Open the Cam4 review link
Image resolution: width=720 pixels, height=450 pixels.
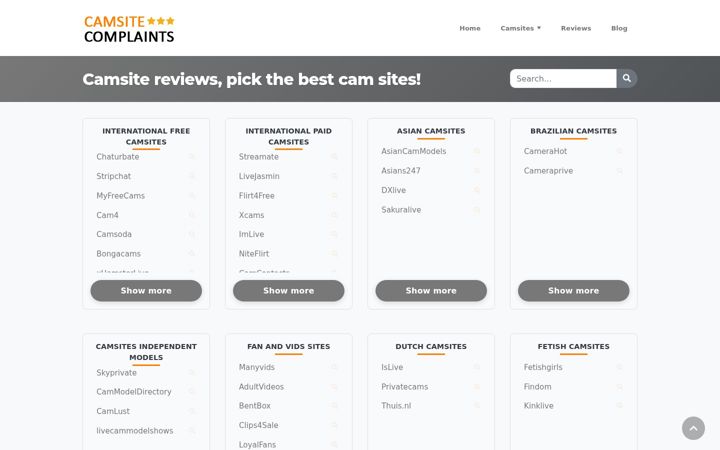[107, 215]
